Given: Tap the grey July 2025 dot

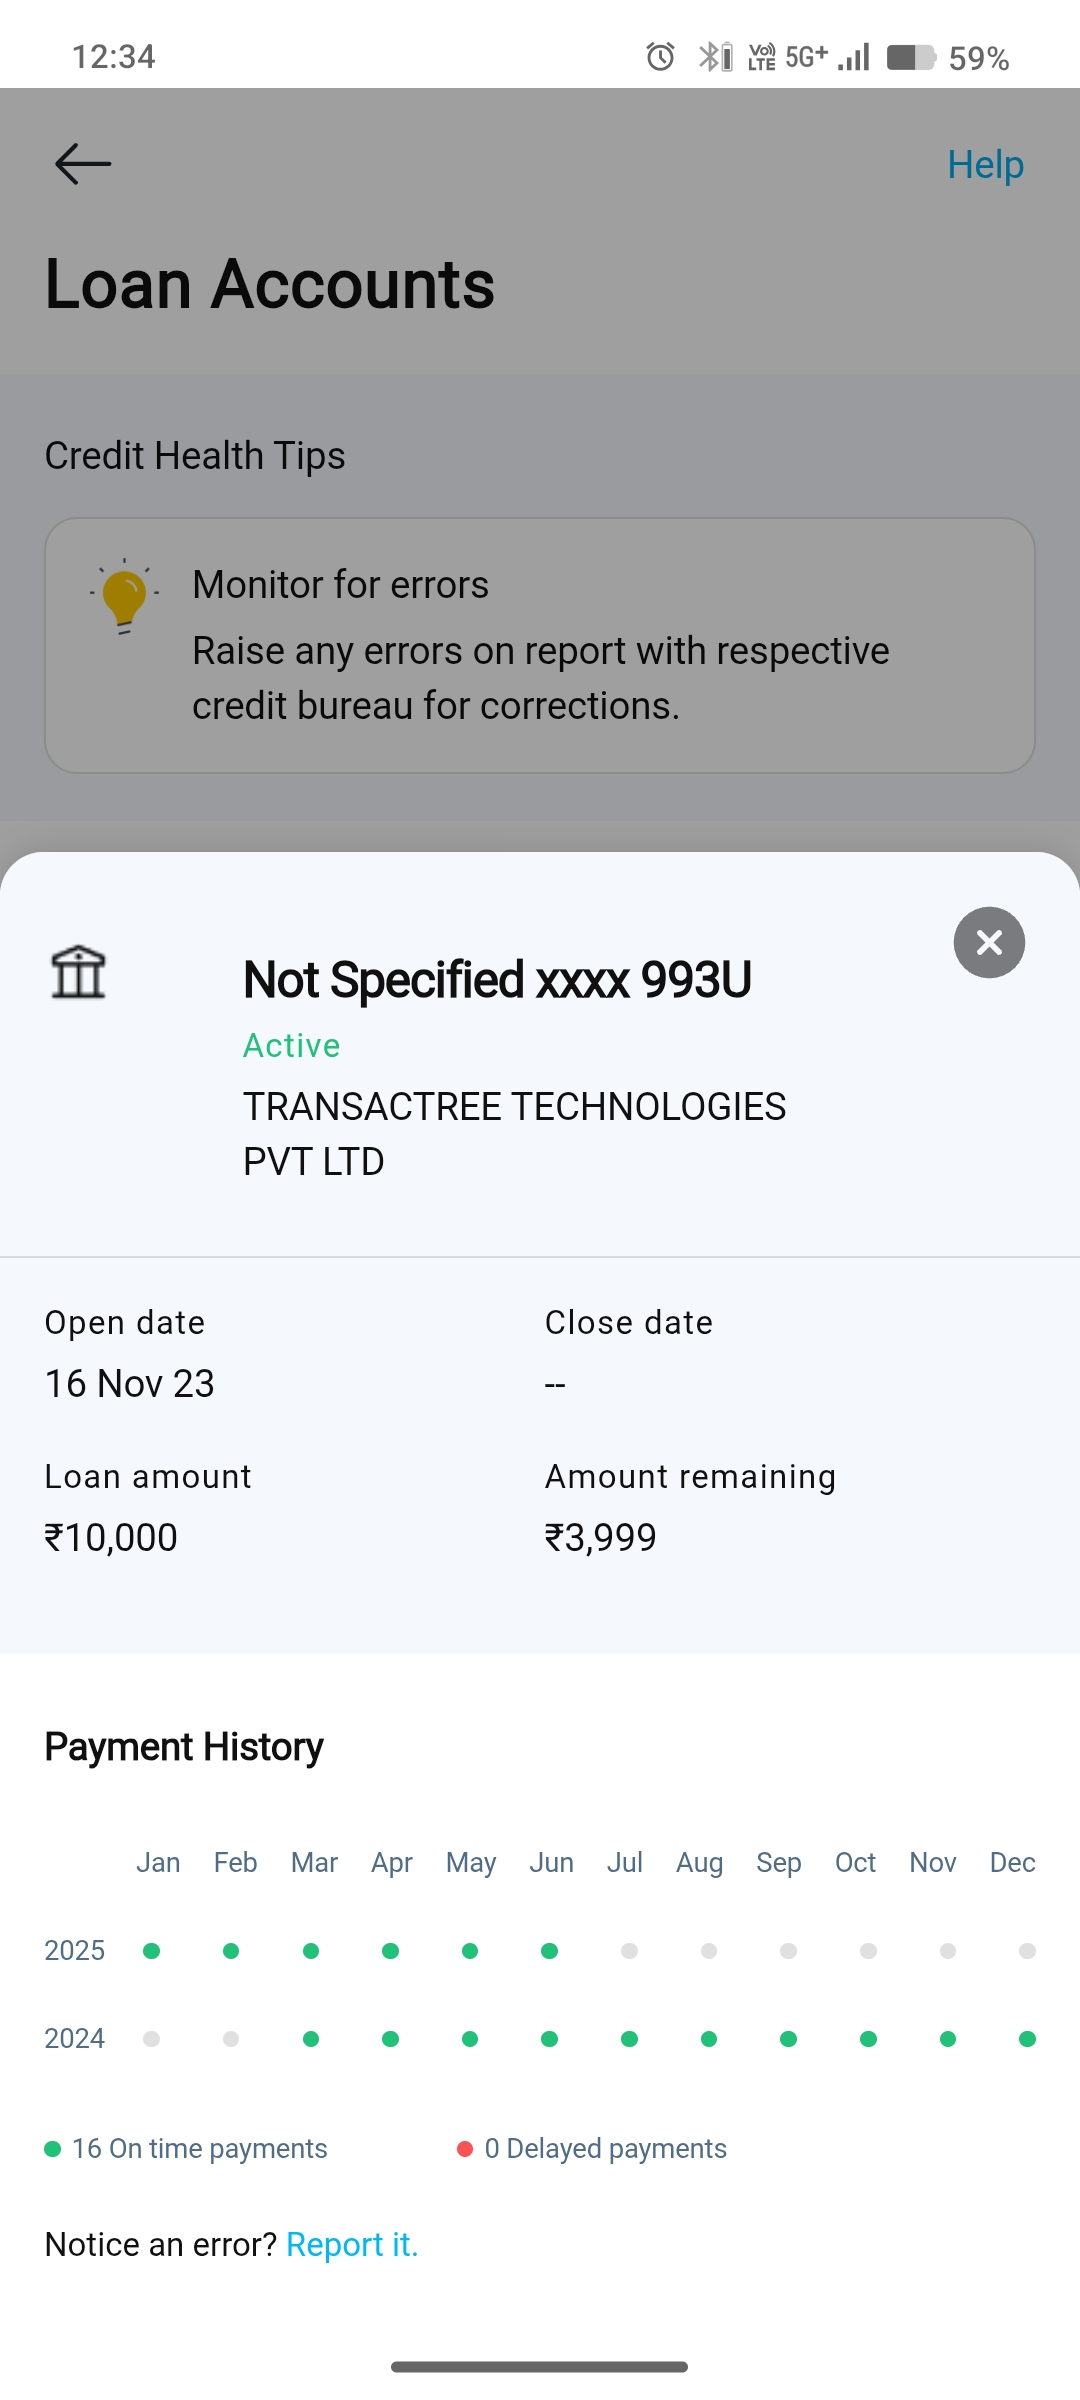Looking at the screenshot, I should point(629,1951).
